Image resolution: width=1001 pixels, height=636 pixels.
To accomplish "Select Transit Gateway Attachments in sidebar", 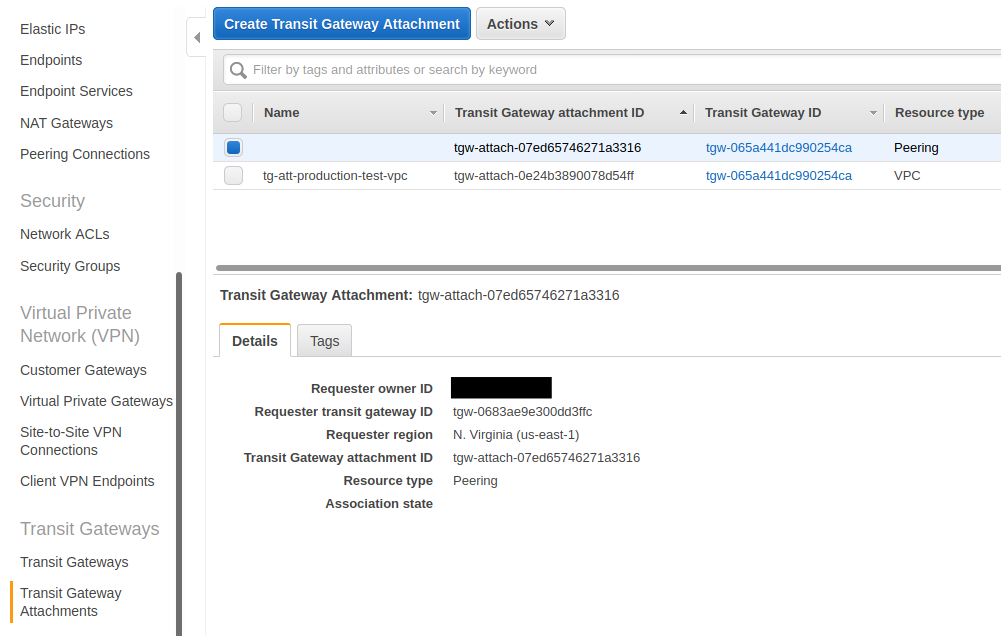I will pos(70,602).
